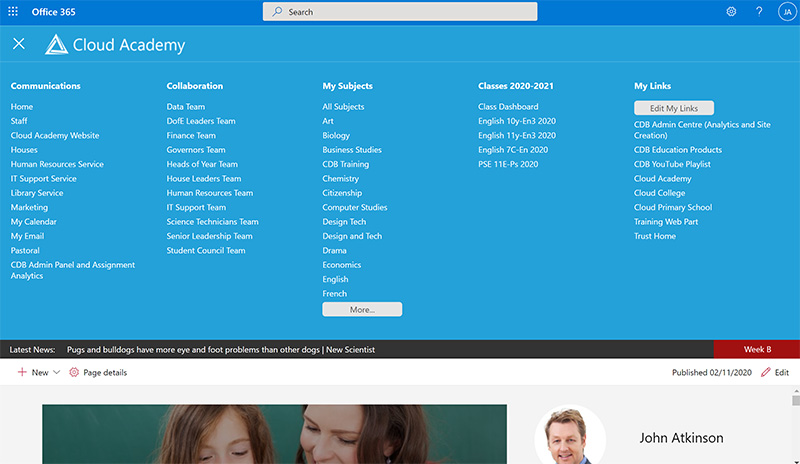Screen dimensions: 800x464
Task: Click the Edit My Links button
Action: [673, 108]
